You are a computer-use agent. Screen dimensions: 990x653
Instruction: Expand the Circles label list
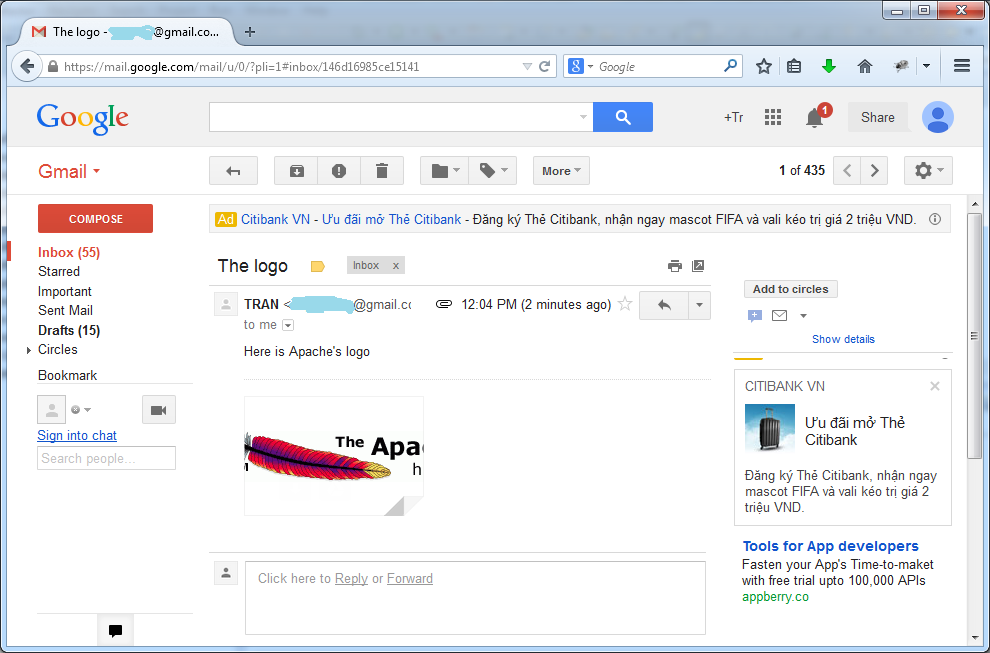click(x=28, y=350)
